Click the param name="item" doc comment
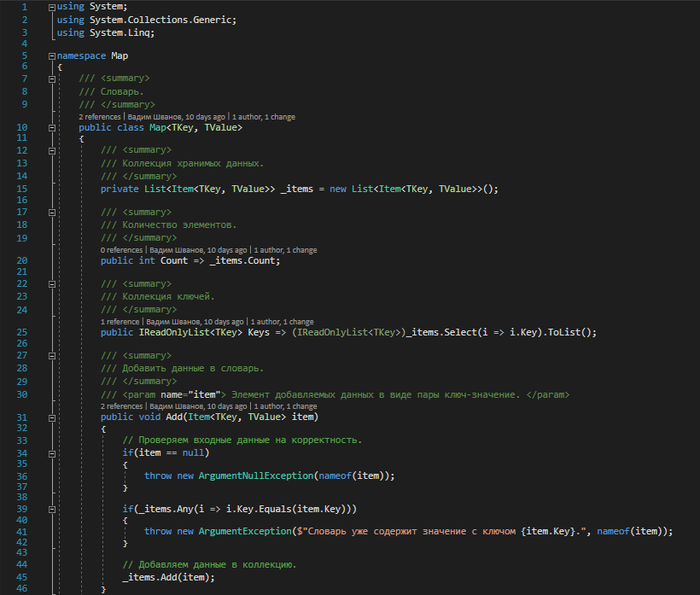The height and width of the screenshot is (595, 700). click(x=335, y=395)
